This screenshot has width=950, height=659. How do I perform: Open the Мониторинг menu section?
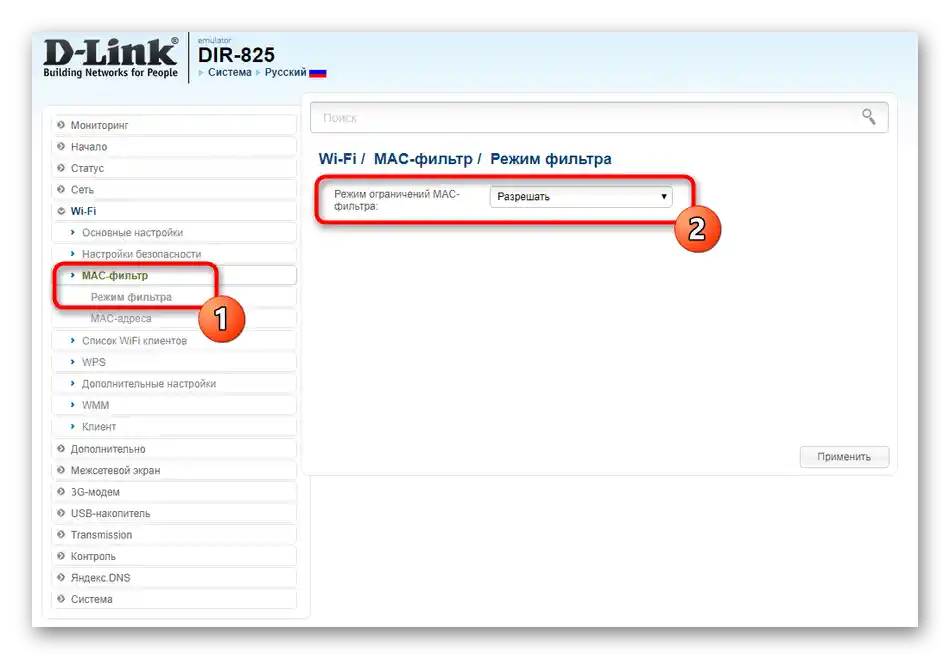pos(174,125)
